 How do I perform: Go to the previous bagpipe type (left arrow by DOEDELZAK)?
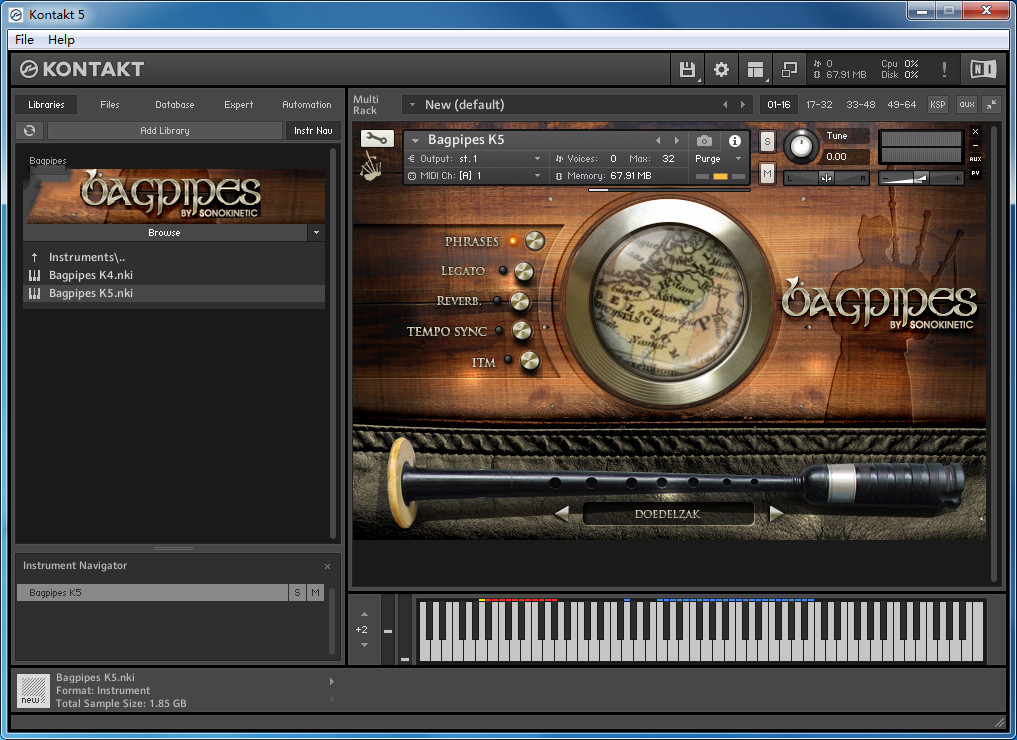[x=562, y=514]
